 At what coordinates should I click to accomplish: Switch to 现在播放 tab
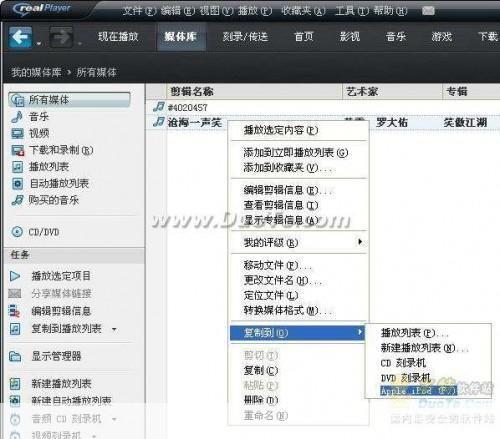118,37
